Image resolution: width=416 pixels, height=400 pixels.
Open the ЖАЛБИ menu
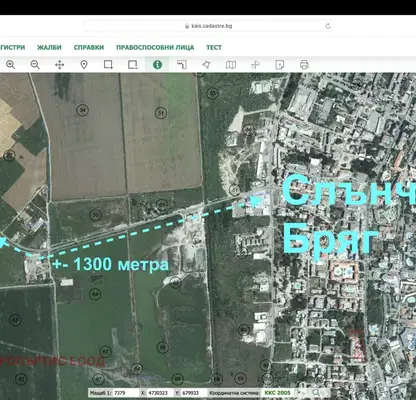point(49,47)
